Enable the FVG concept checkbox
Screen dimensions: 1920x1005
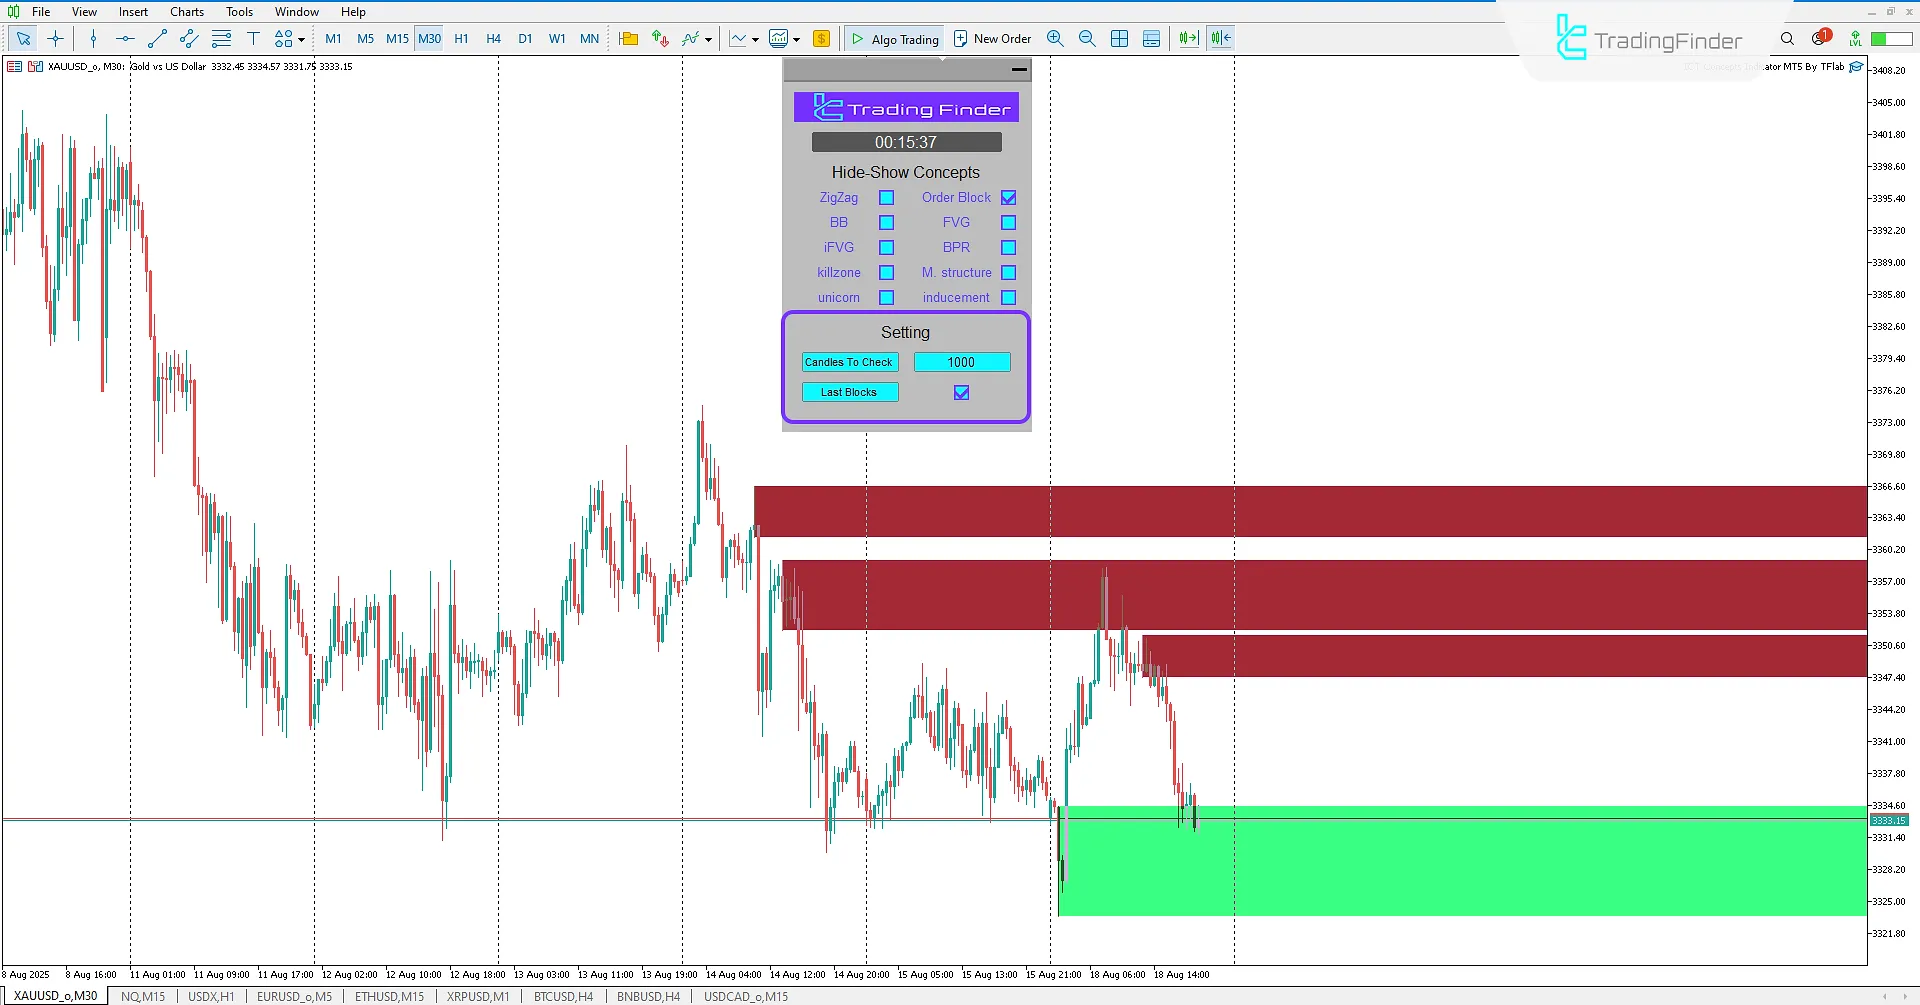(x=1009, y=222)
